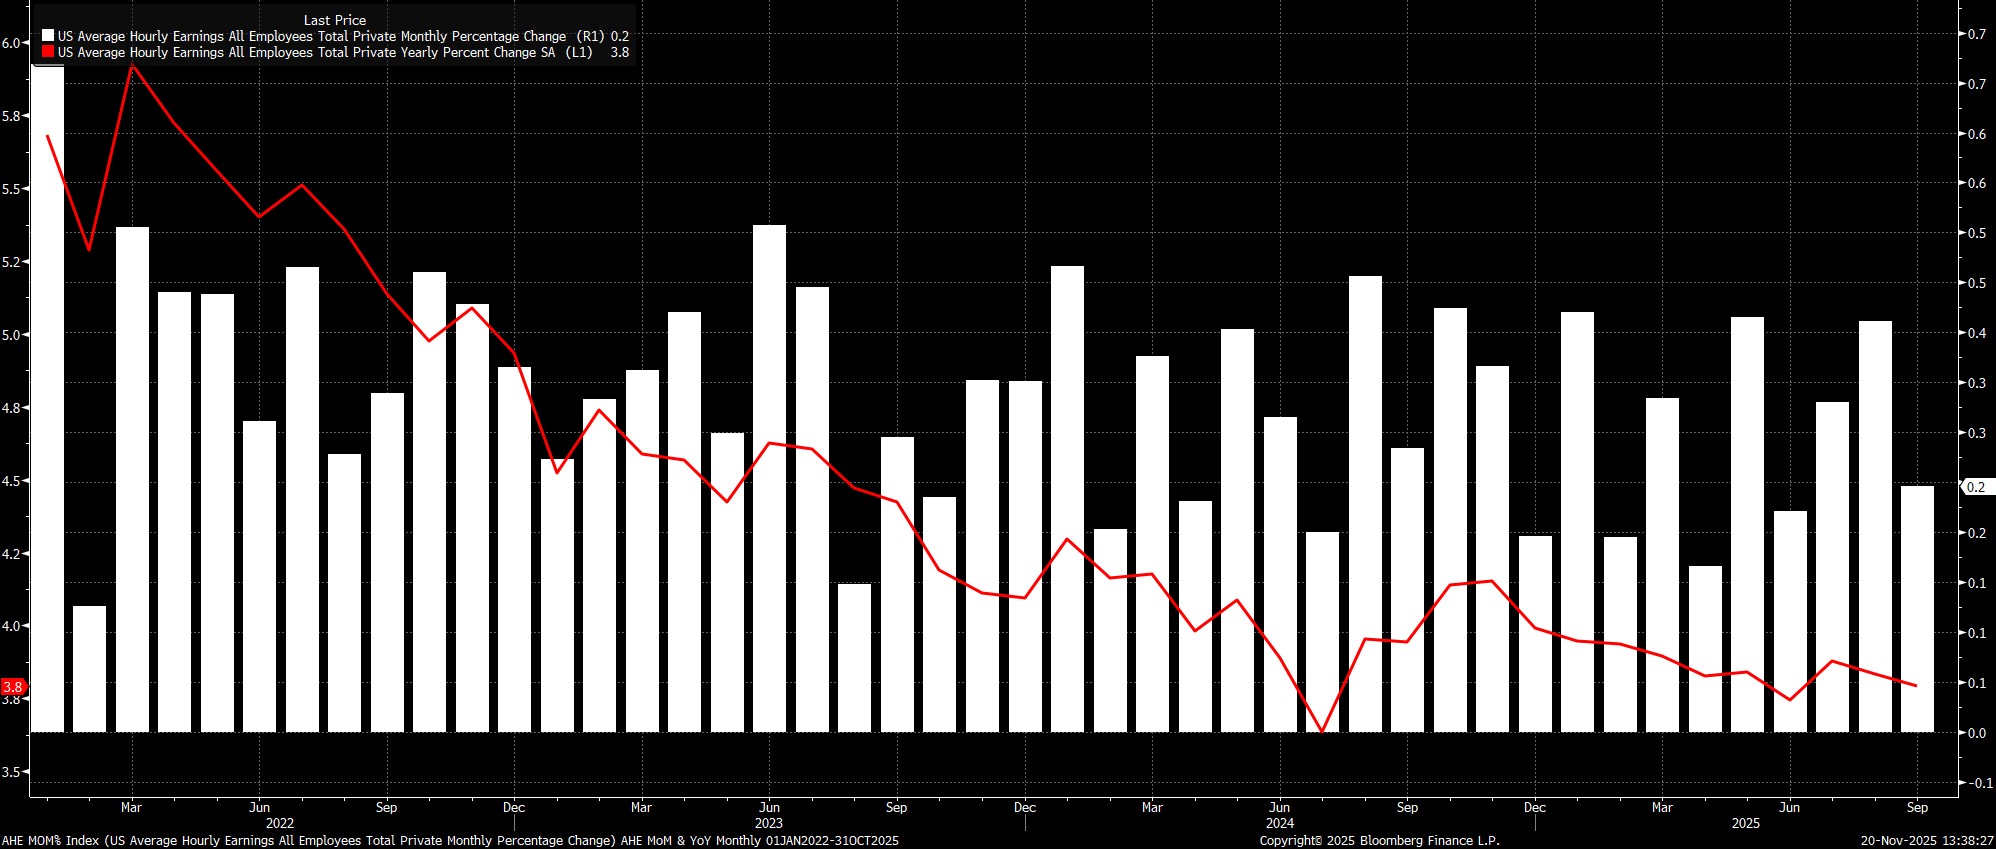
Task: Click the 2022 year label on the x-axis
Action: click(x=280, y=823)
